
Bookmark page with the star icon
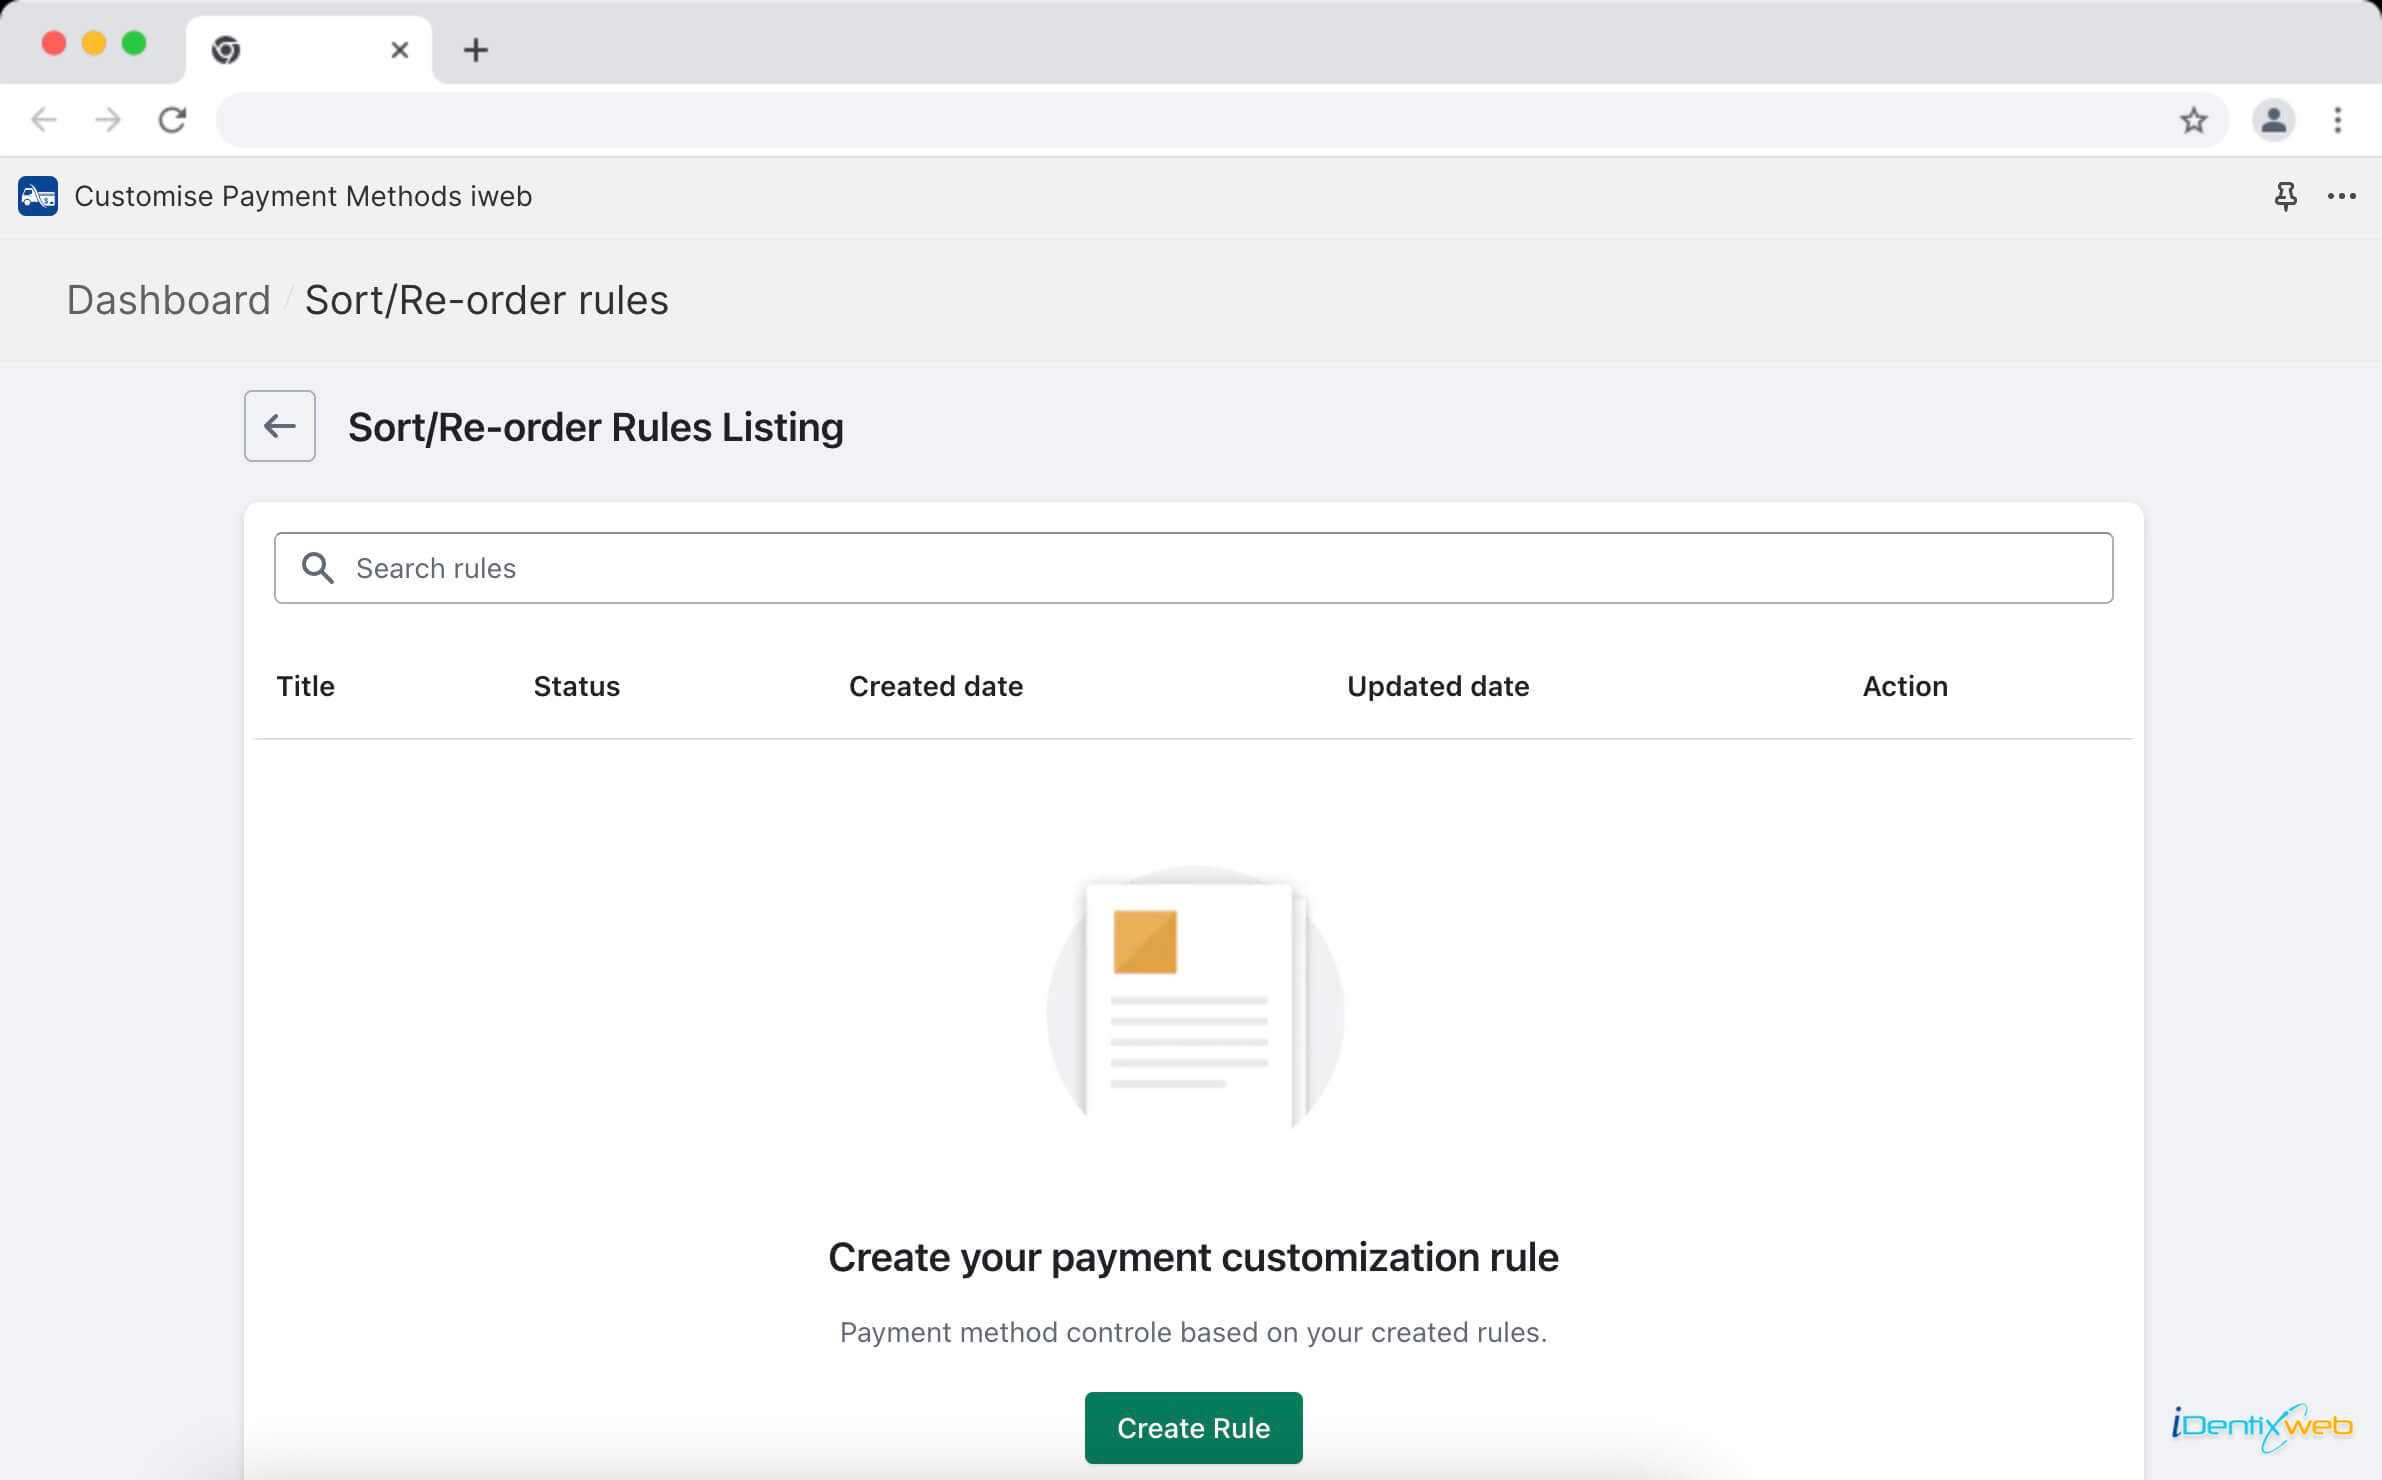pos(2193,120)
